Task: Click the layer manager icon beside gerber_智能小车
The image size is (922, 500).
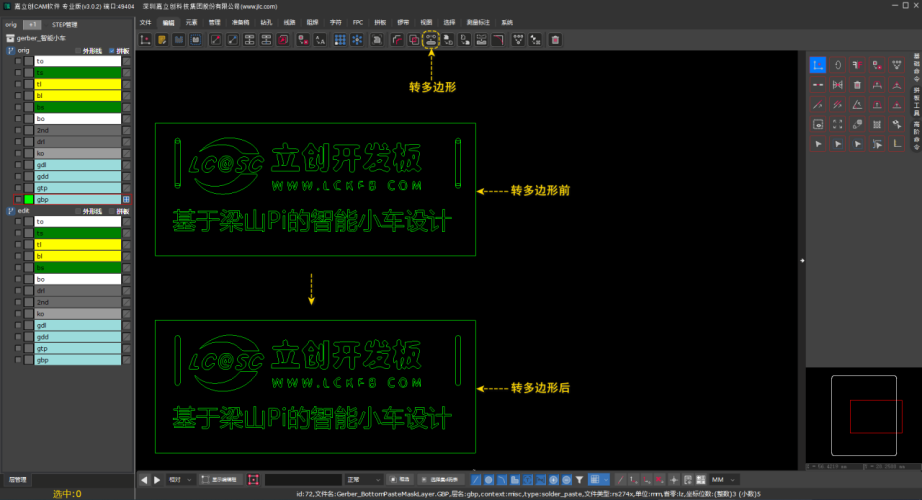Action: pos(10,38)
